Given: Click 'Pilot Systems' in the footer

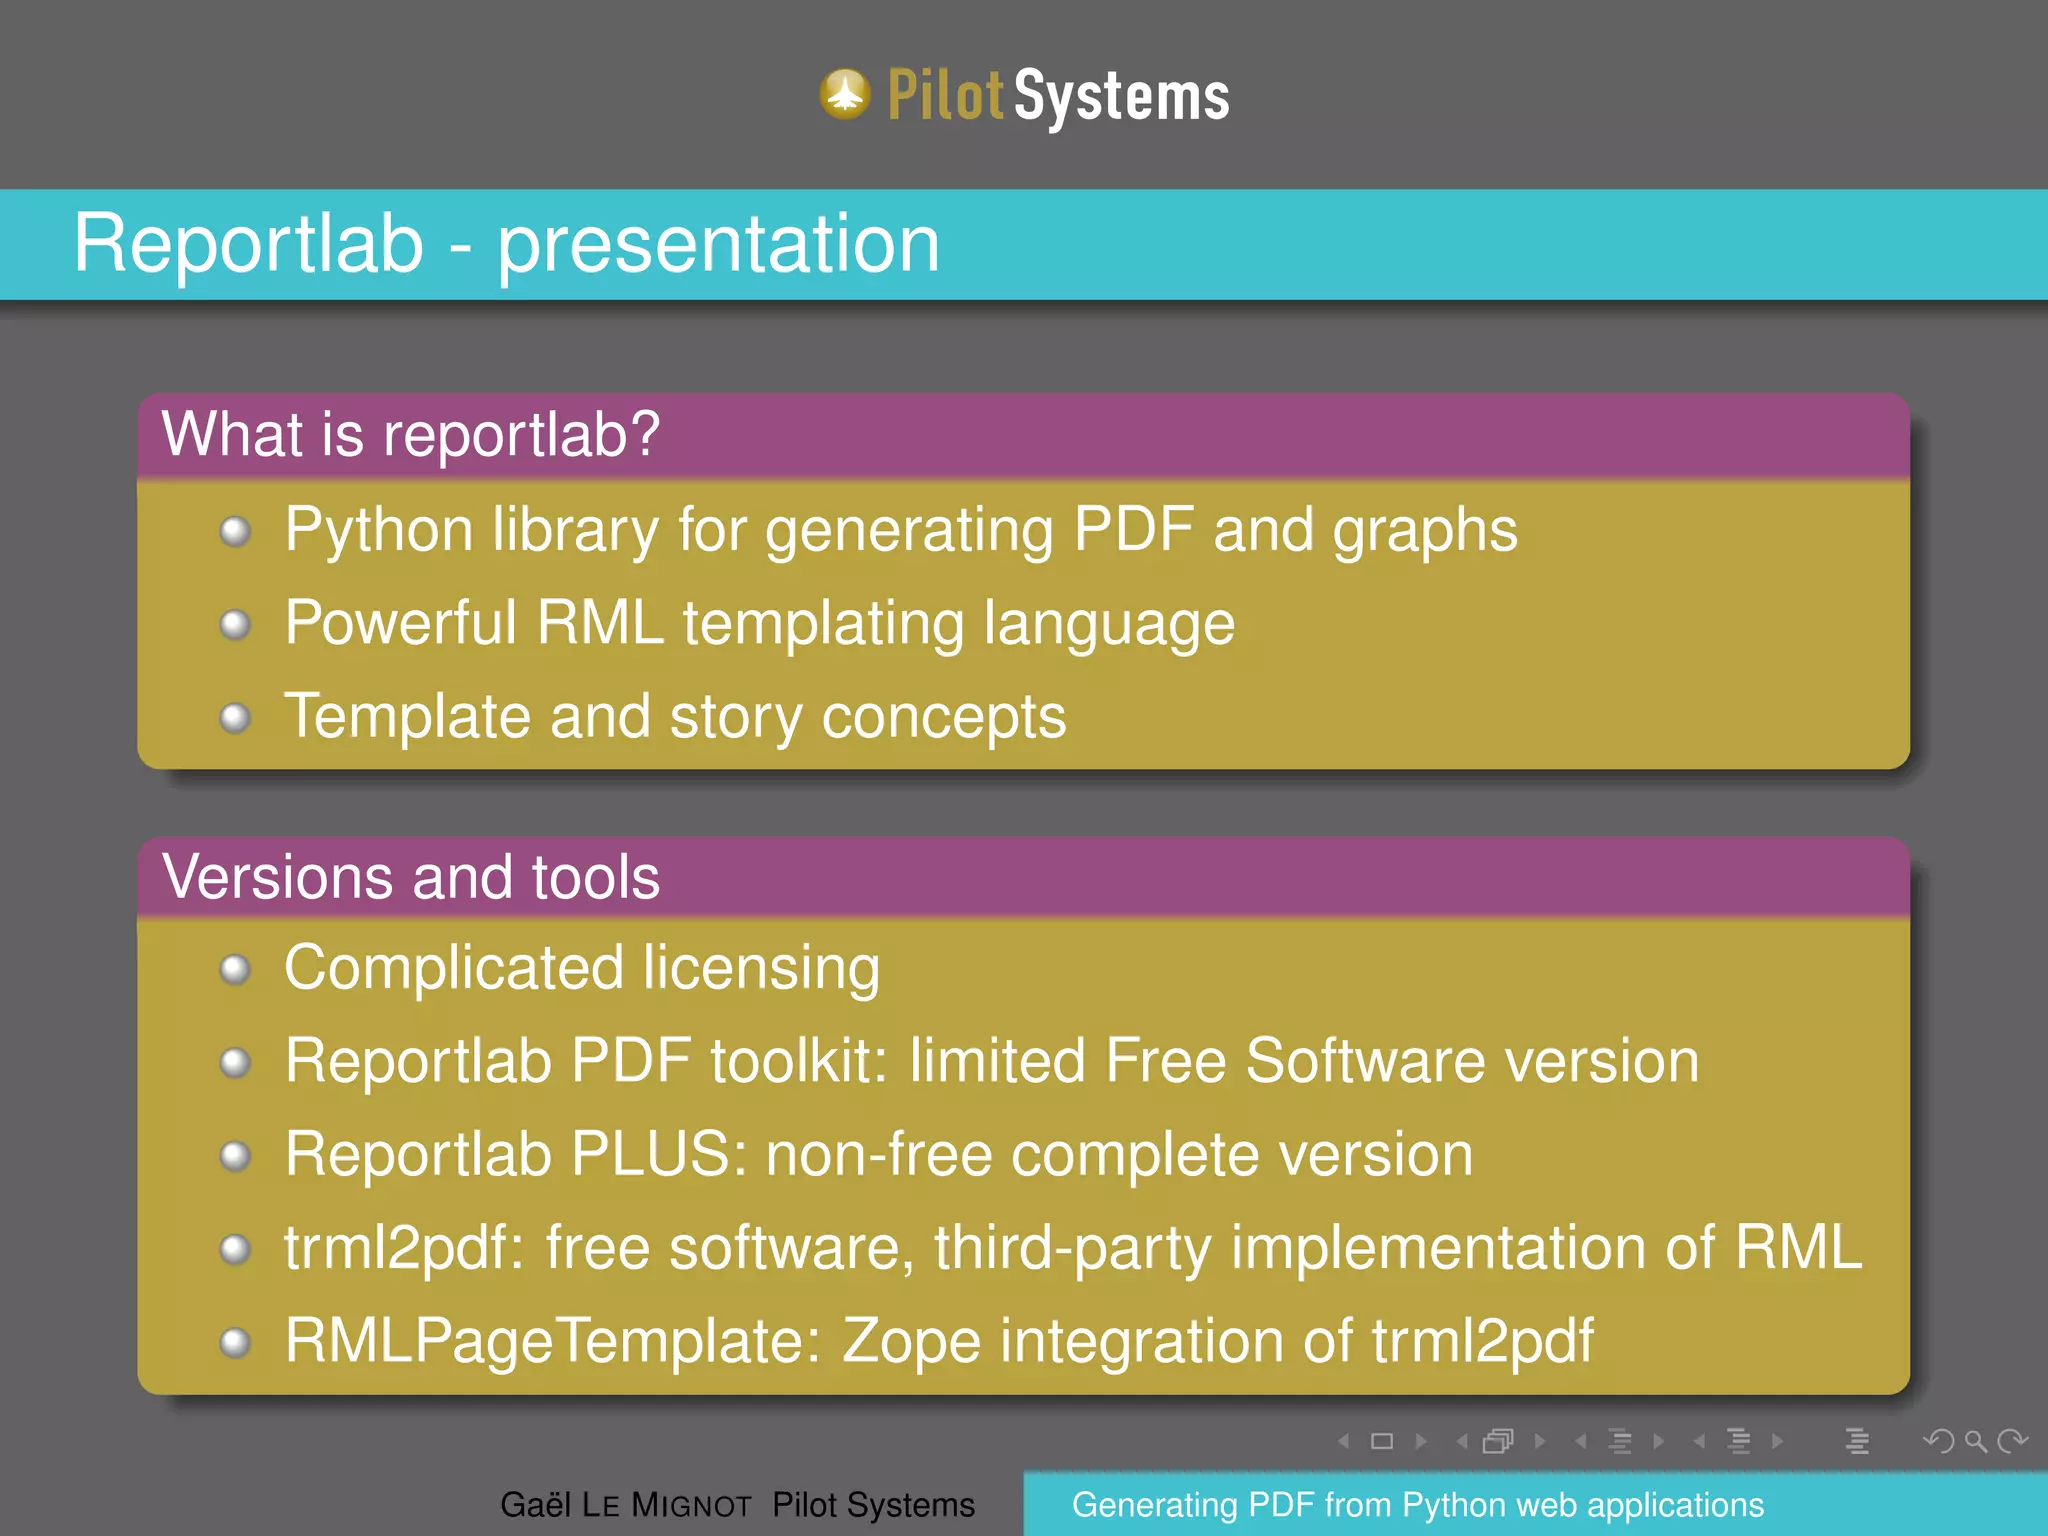Looking at the screenshot, I should pyautogui.click(x=873, y=1505).
